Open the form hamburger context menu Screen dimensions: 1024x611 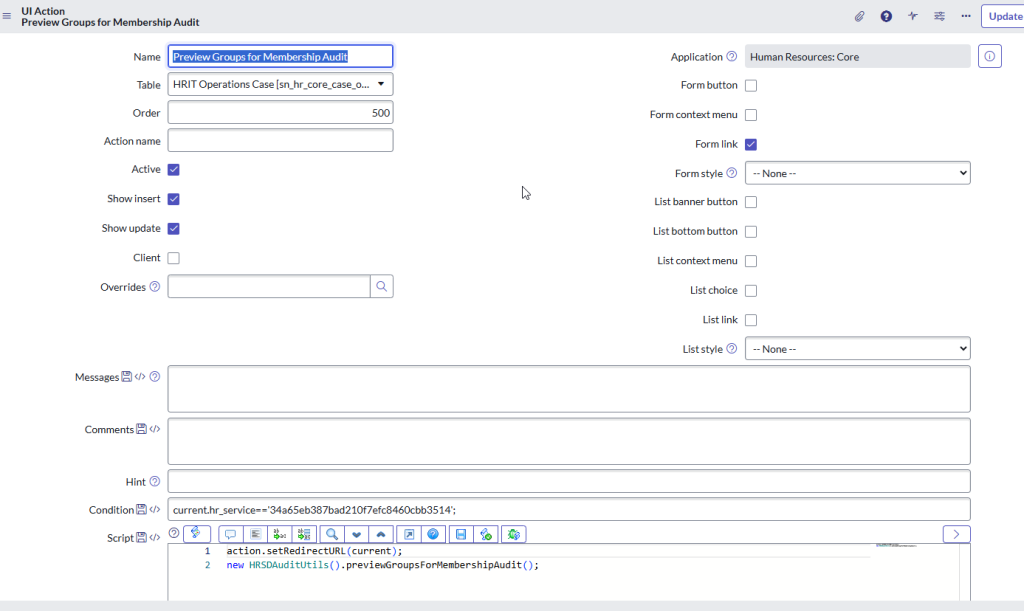(x=8, y=16)
